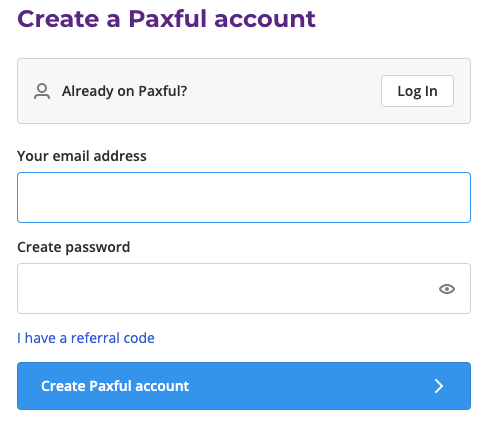Click the 'Create password' label
The width and height of the screenshot is (488, 422).
(x=74, y=247)
